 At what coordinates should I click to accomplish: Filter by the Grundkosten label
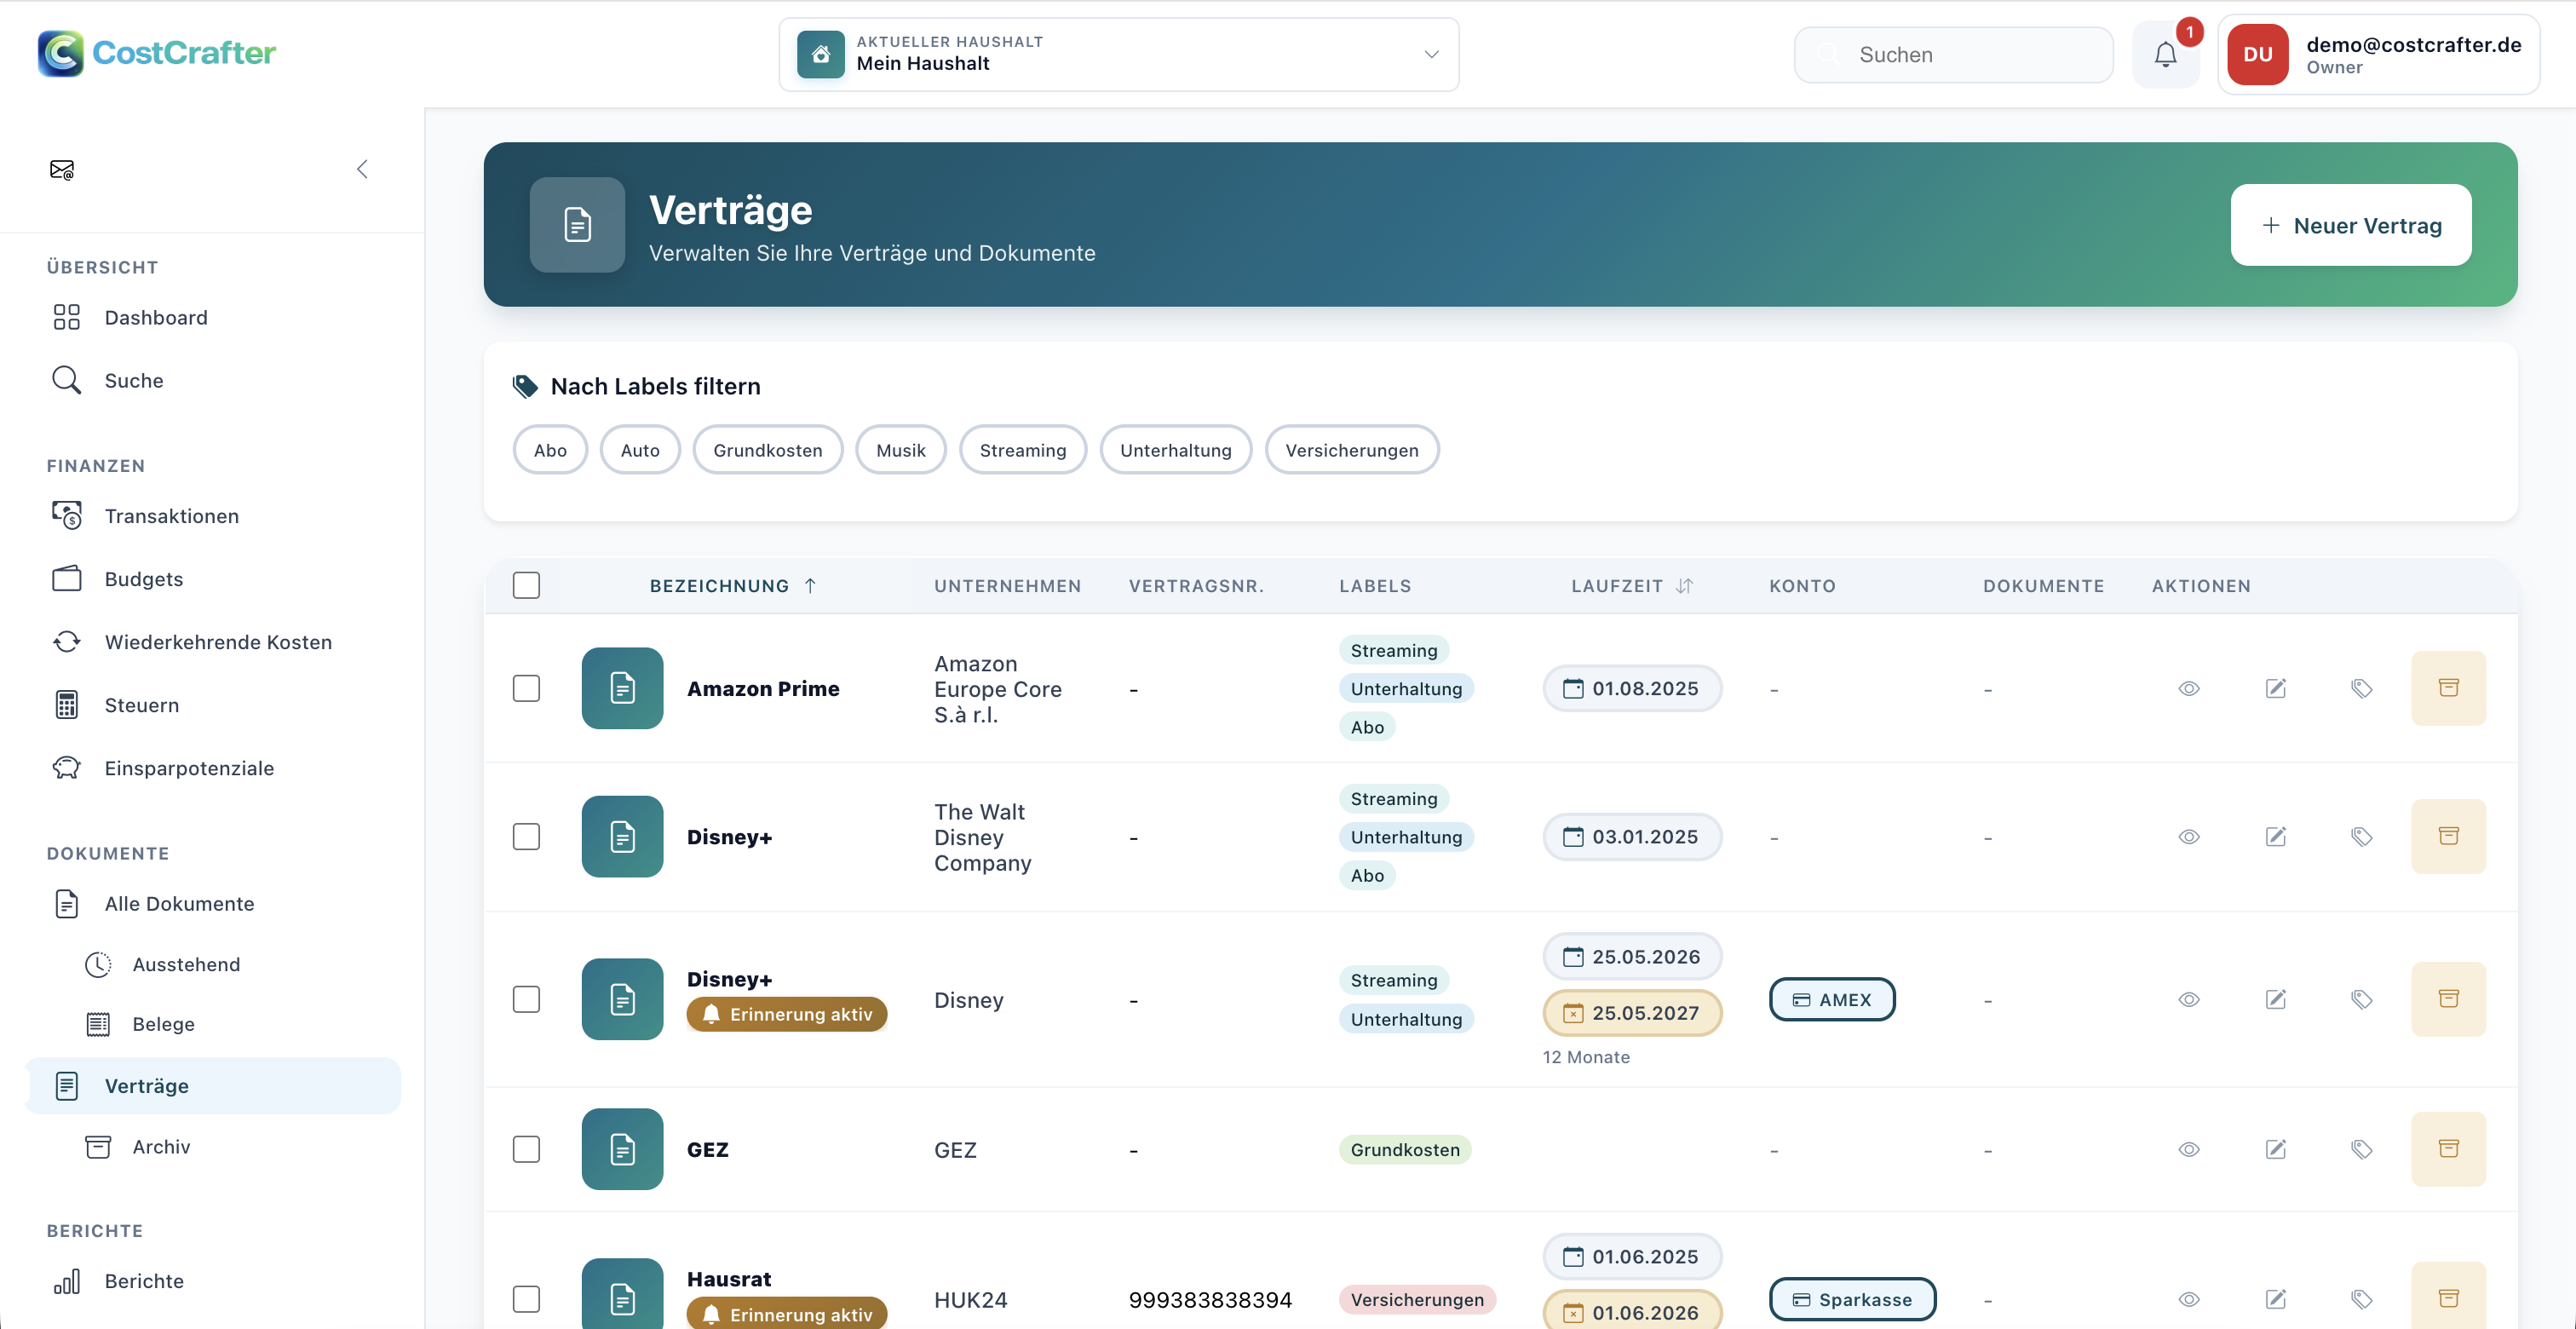pos(768,450)
